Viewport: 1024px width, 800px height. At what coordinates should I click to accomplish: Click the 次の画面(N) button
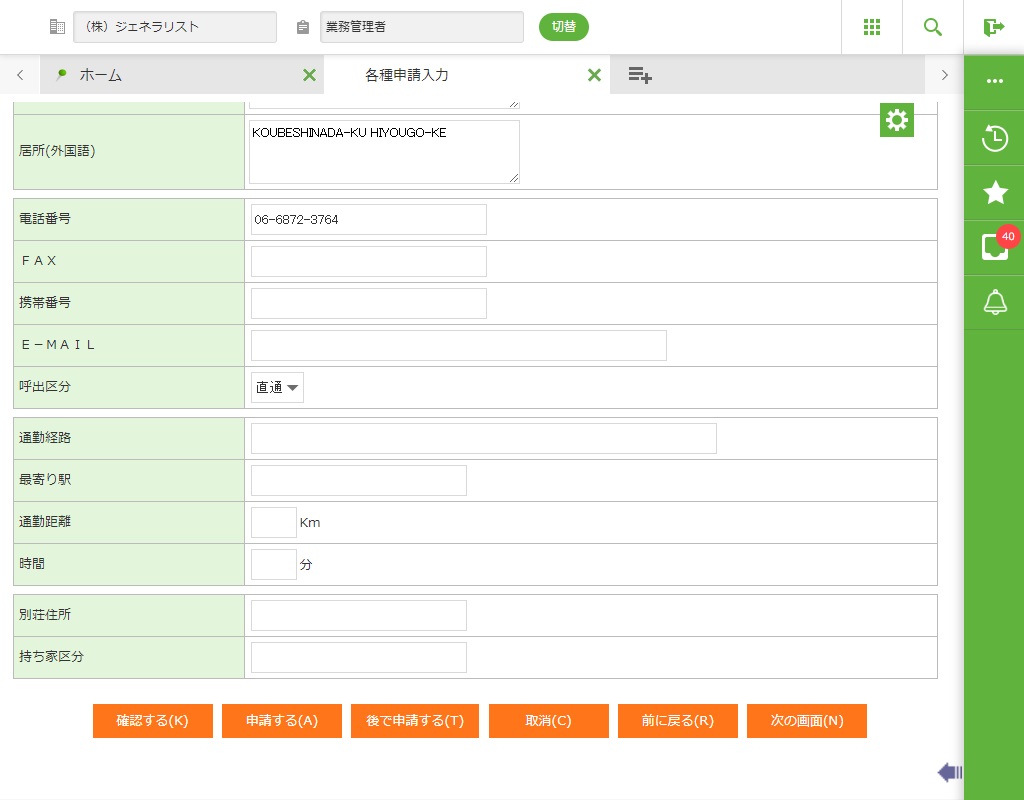pos(806,721)
